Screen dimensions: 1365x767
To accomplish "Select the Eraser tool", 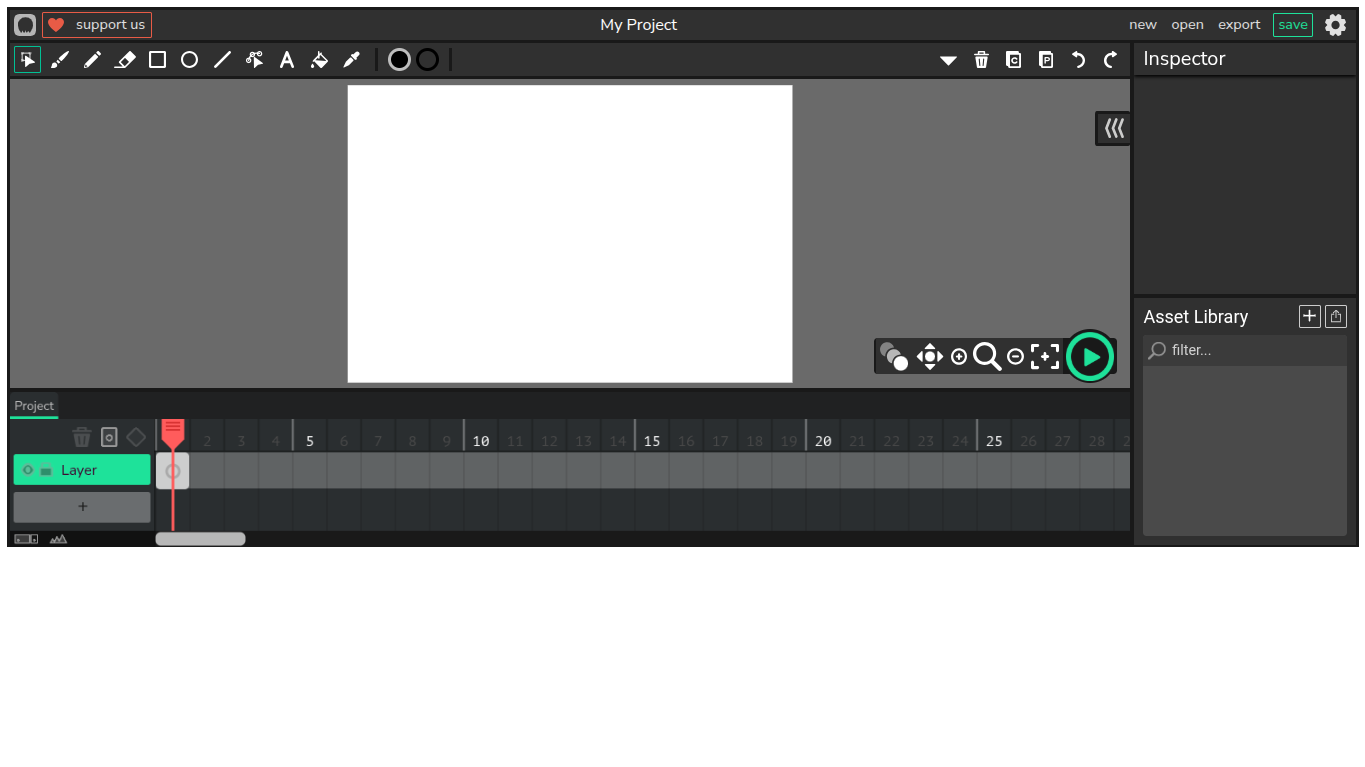I will pyautogui.click(x=125, y=60).
